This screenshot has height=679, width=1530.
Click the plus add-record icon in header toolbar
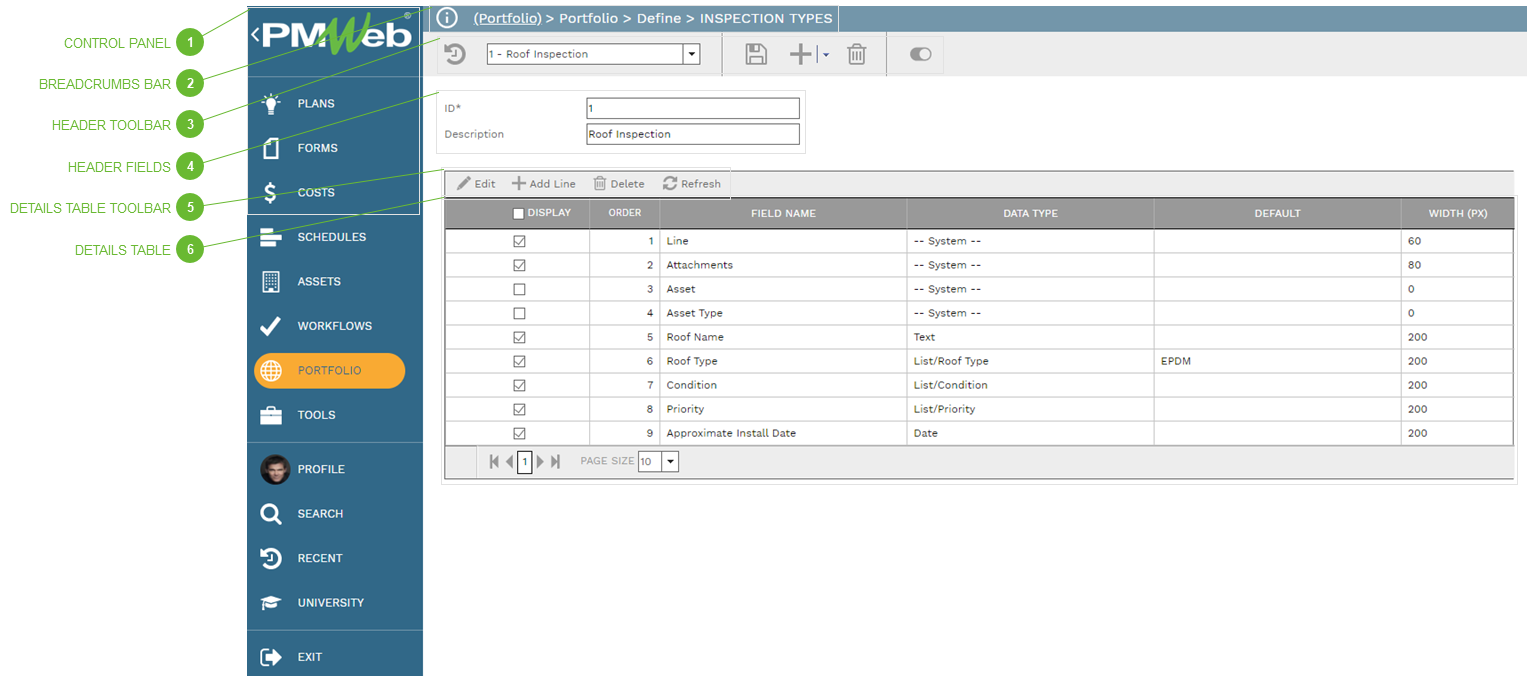(x=800, y=55)
